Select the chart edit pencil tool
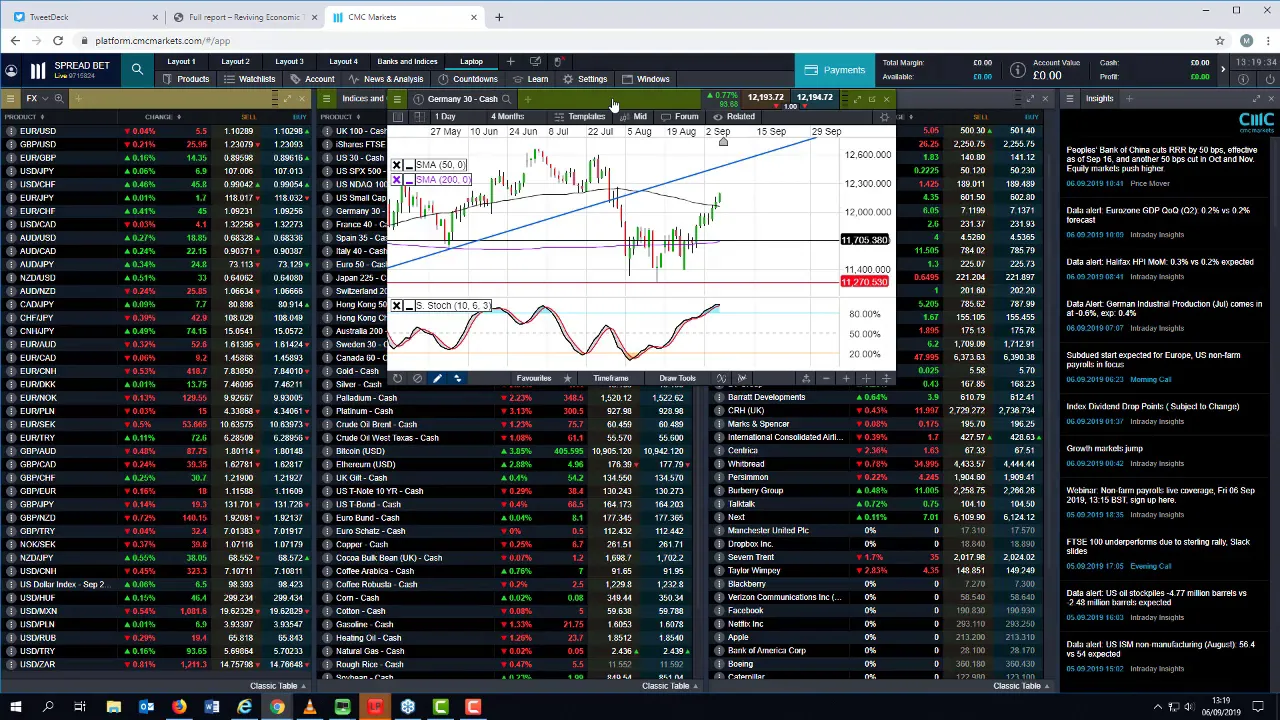 (437, 378)
